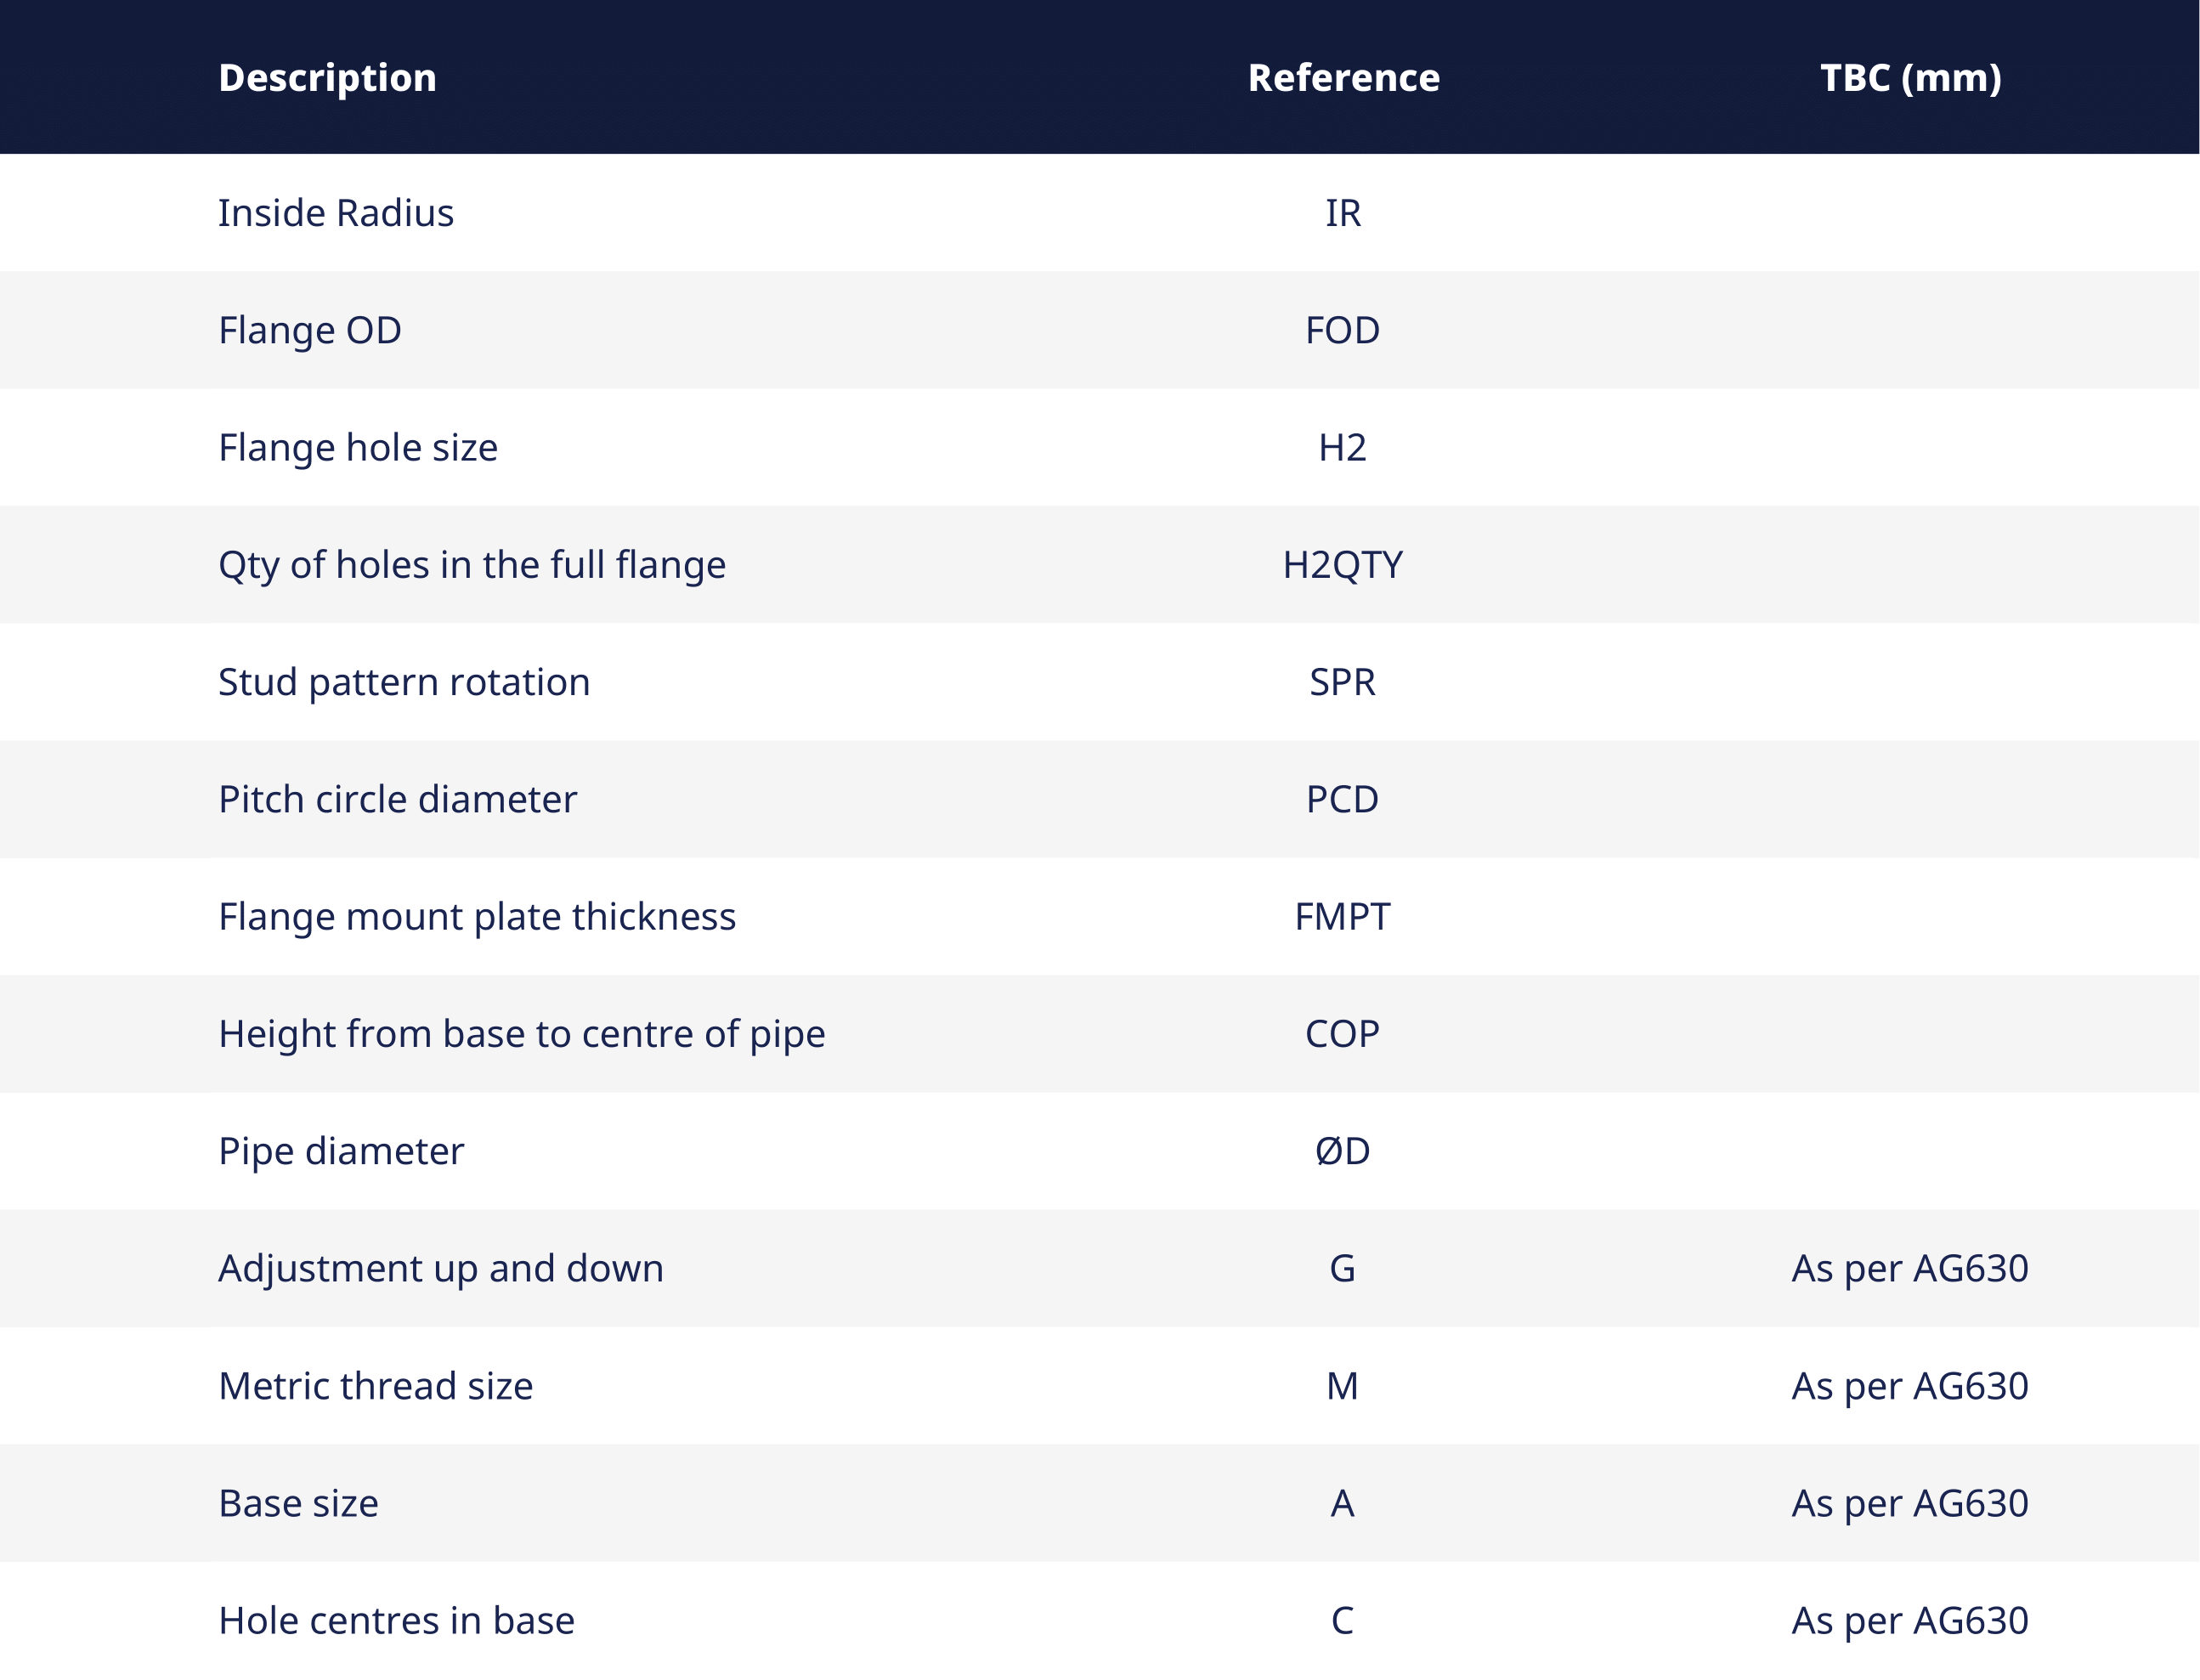Select the Flange hole size row label
The image size is (2200, 1680).
coord(358,447)
